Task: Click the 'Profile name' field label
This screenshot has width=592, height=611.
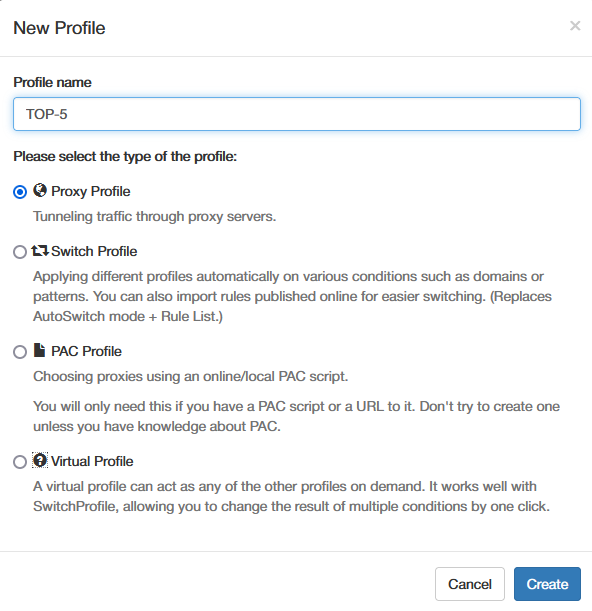Action: click(x=52, y=82)
